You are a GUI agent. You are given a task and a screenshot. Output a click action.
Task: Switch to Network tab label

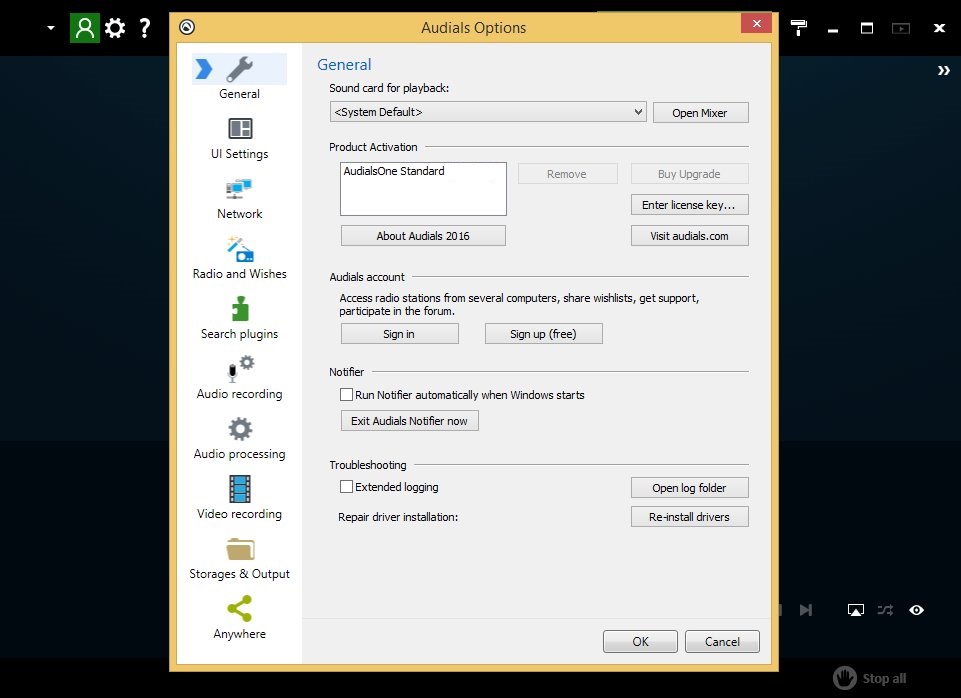point(240,214)
